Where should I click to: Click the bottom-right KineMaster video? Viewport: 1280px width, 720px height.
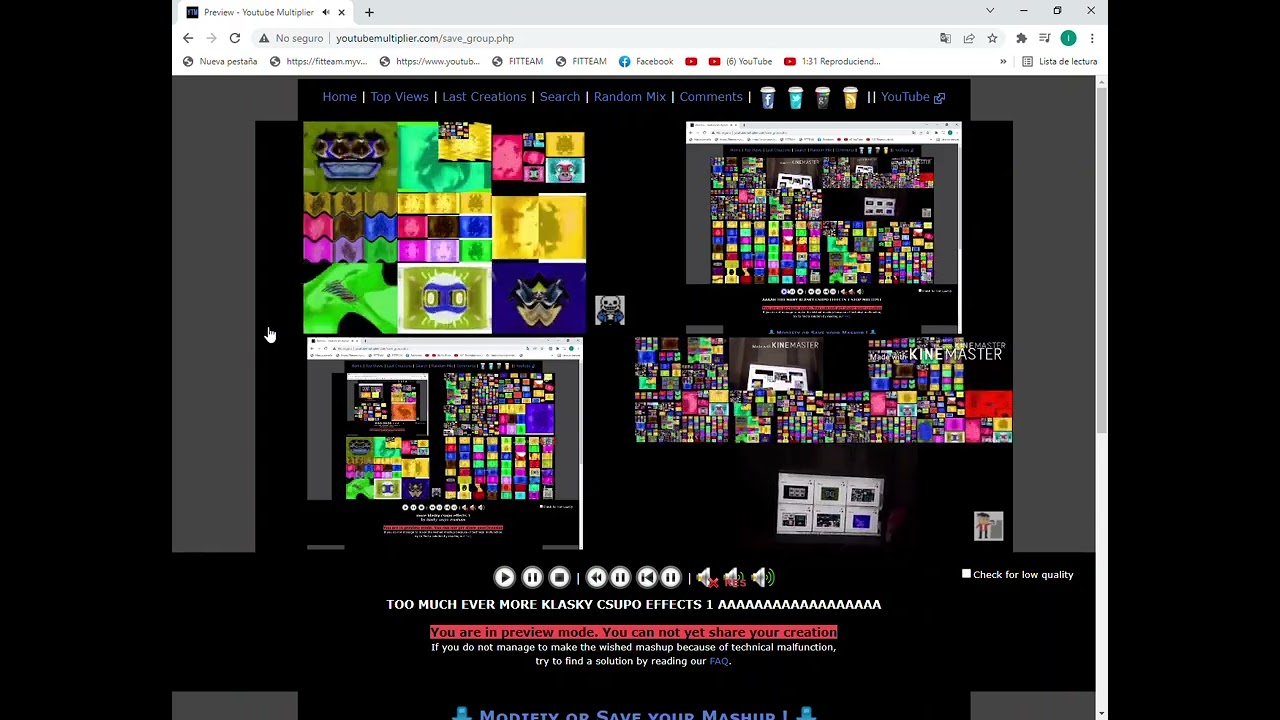(823, 443)
